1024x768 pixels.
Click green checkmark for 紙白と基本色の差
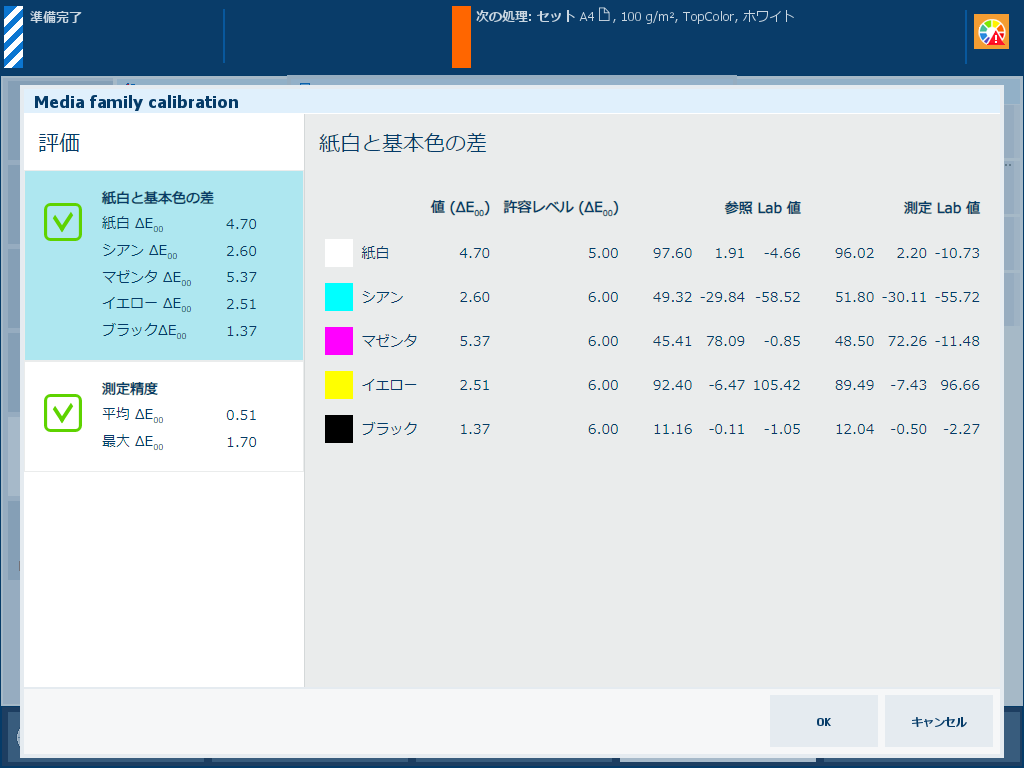coord(63,222)
